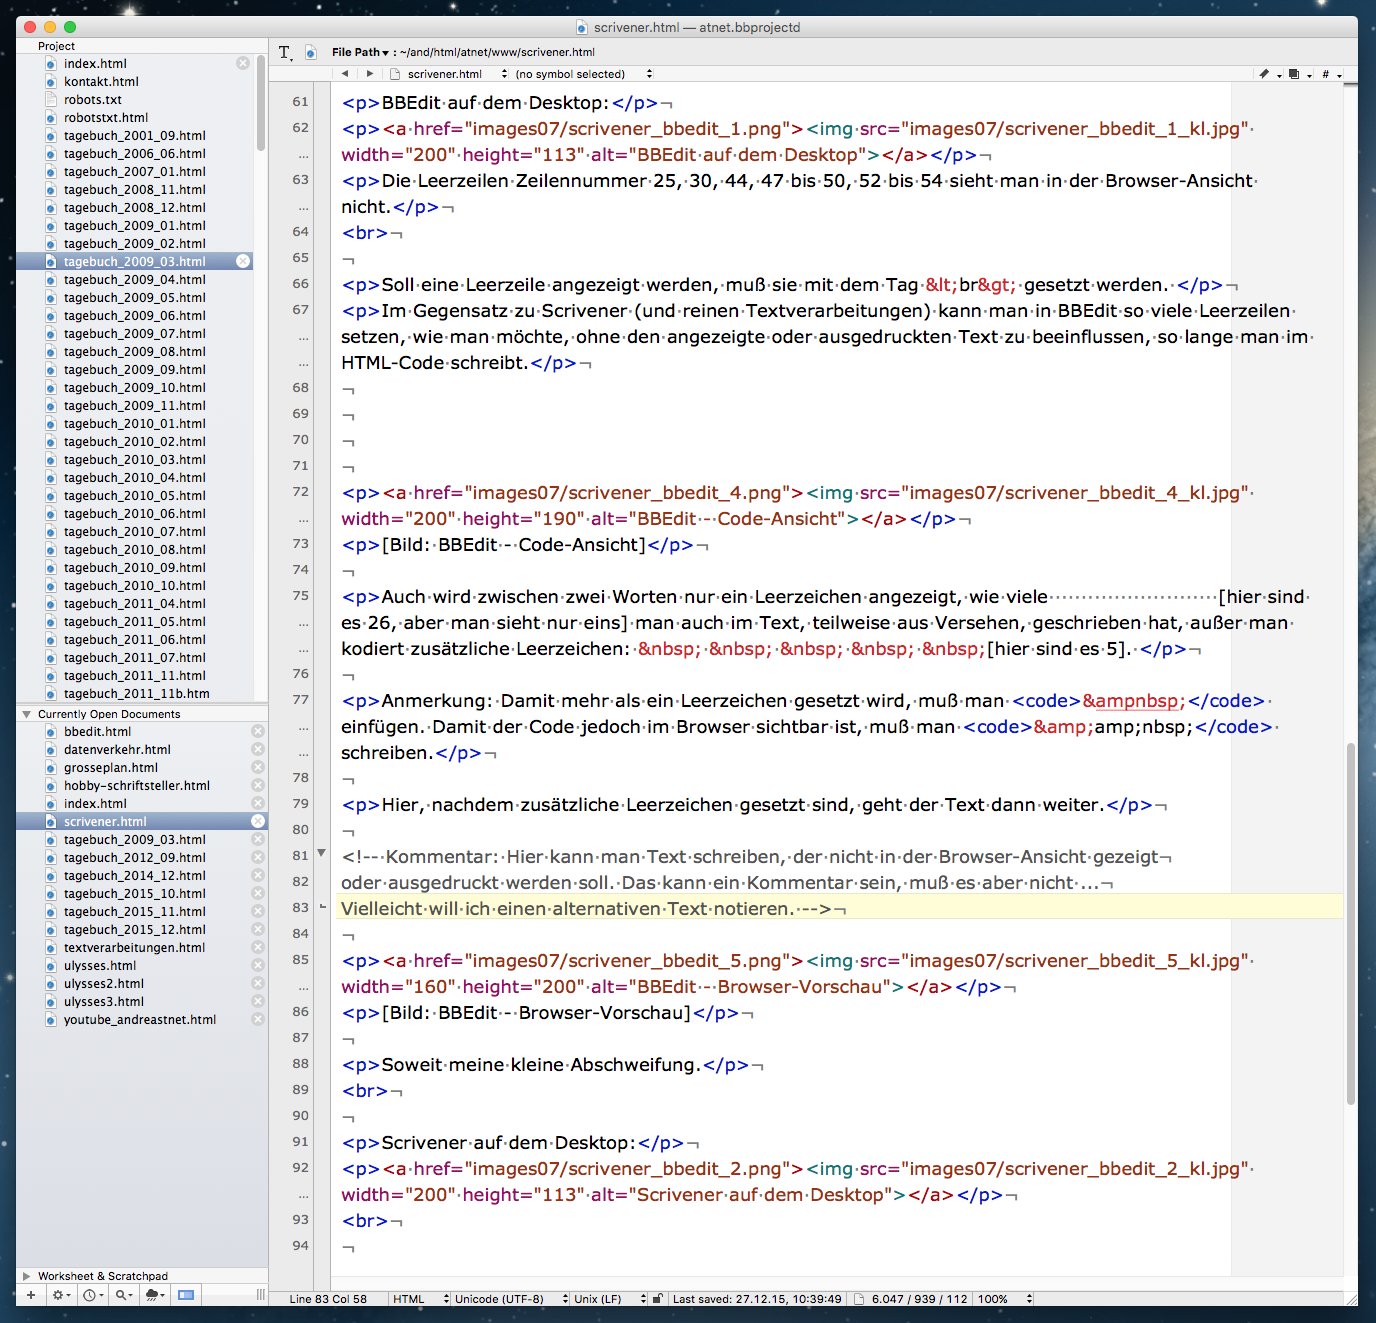Close datenverkehr.html open document
This screenshot has height=1323, width=1376.
pyautogui.click(x=258, y=749)
